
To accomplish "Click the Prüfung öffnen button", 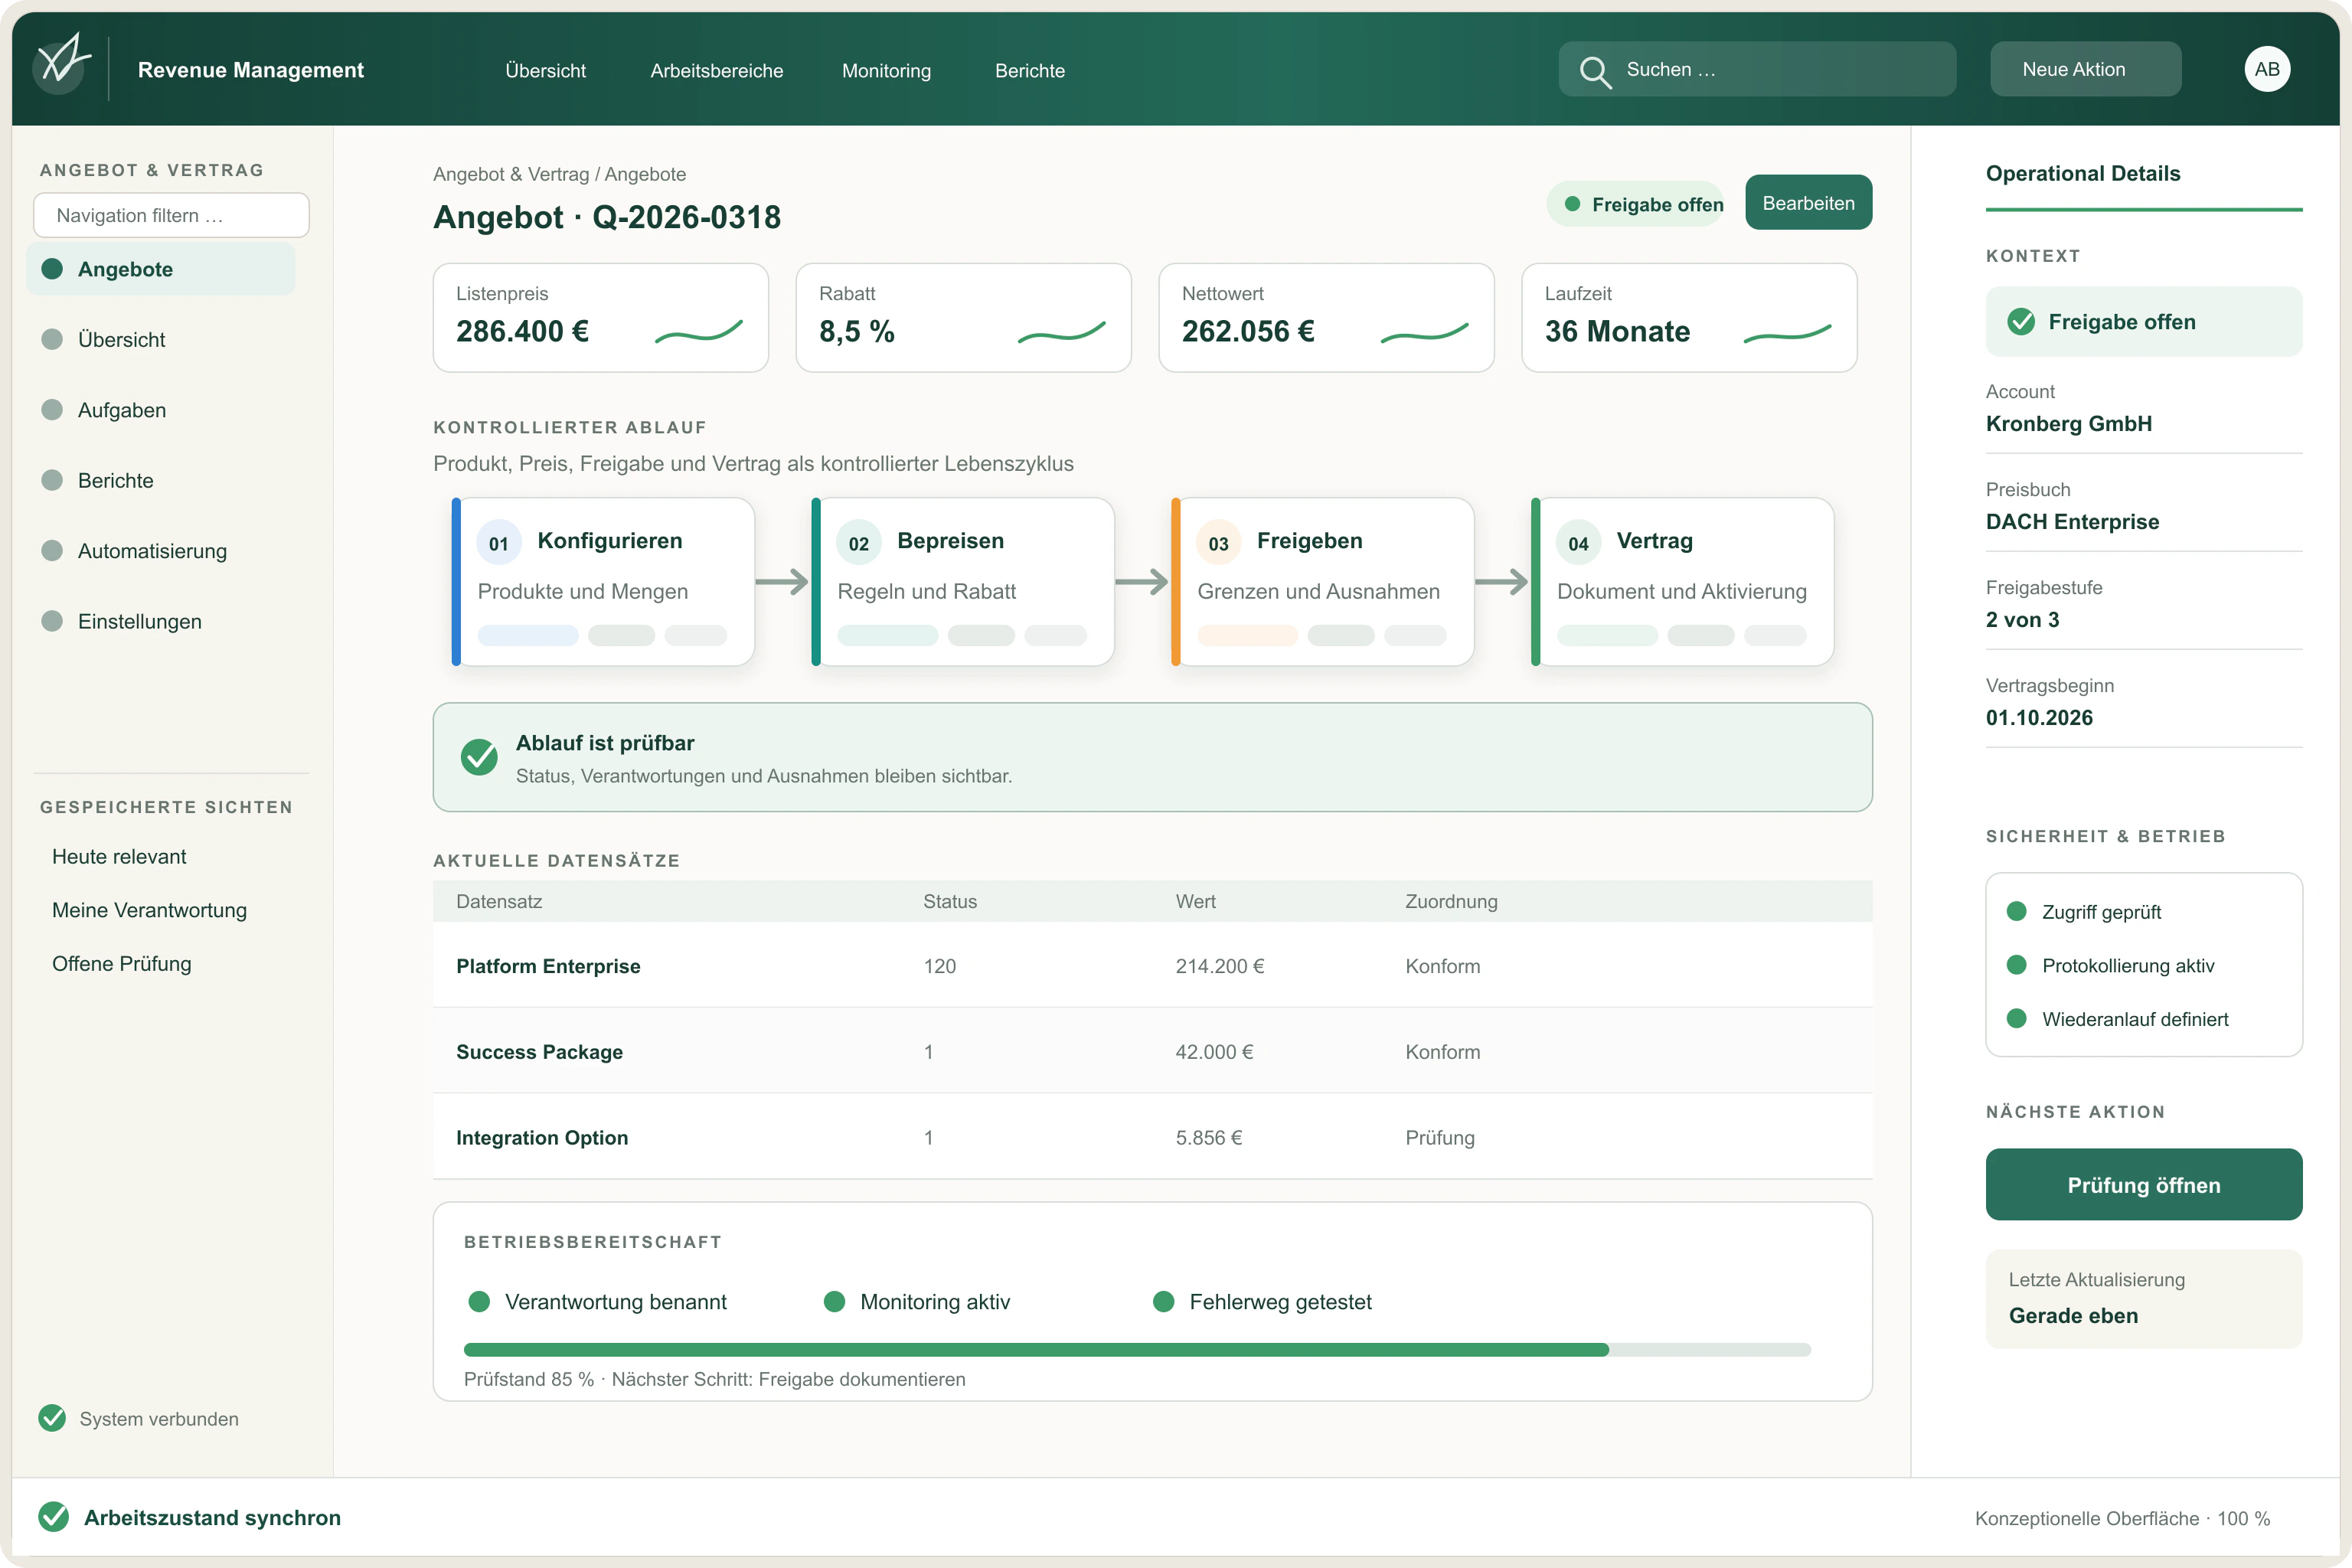I will (x=2143, y=1184).
